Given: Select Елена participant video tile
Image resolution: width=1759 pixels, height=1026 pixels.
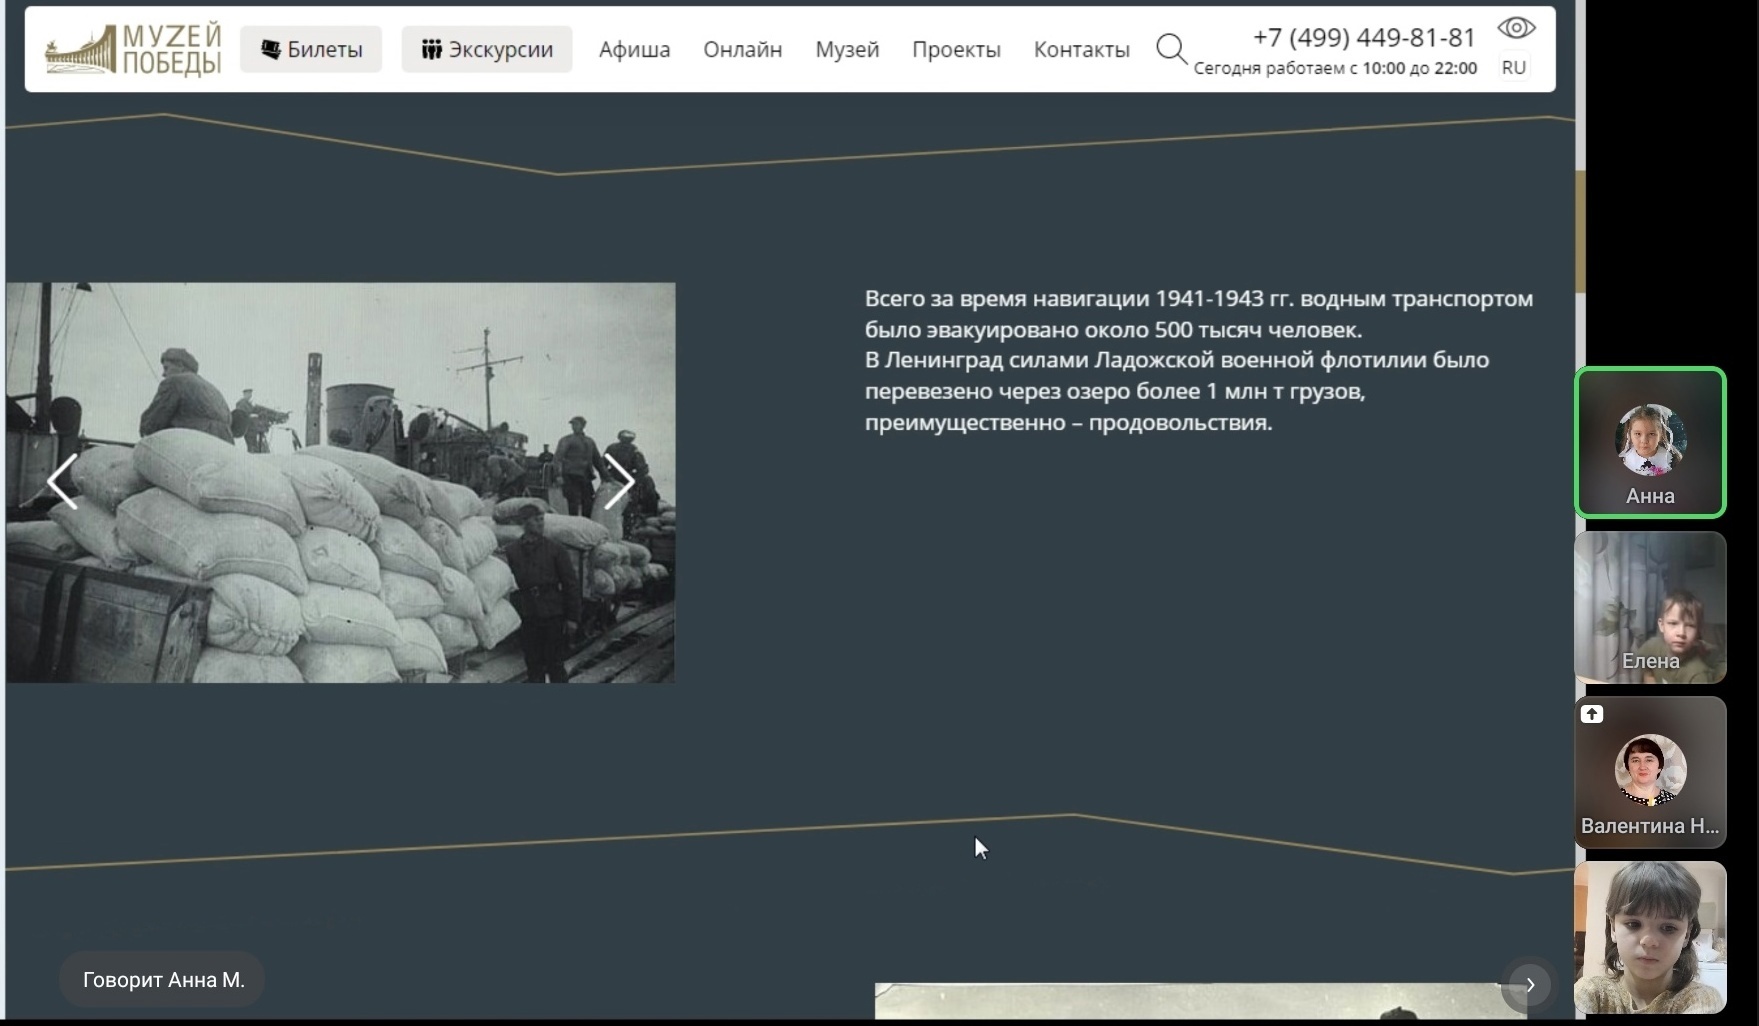Looking at the screenshot, I should pos(1650,607).
